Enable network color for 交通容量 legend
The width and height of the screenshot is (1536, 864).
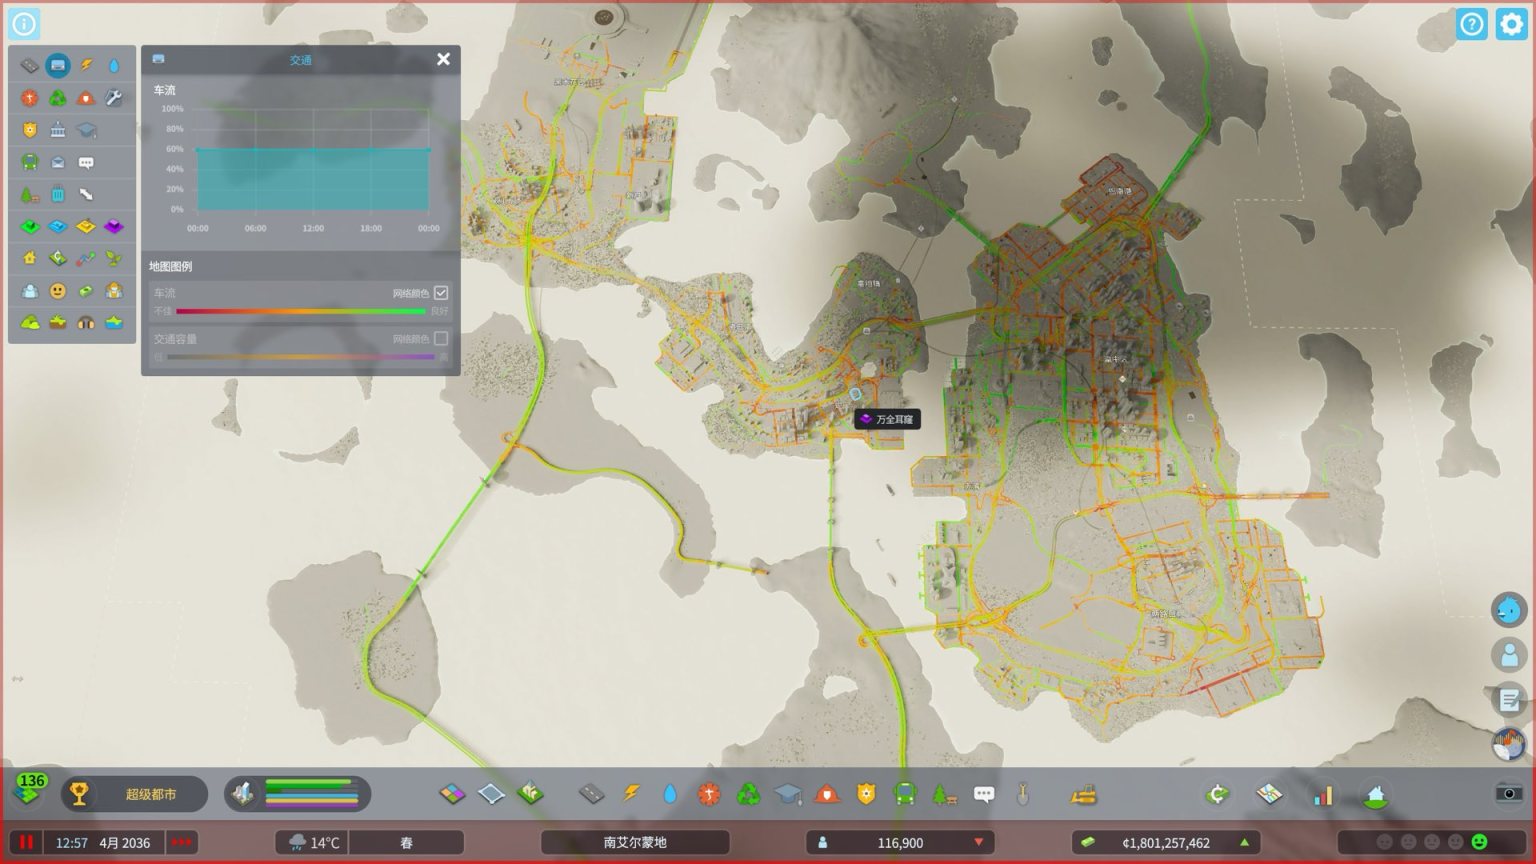(x=441, y=339)
